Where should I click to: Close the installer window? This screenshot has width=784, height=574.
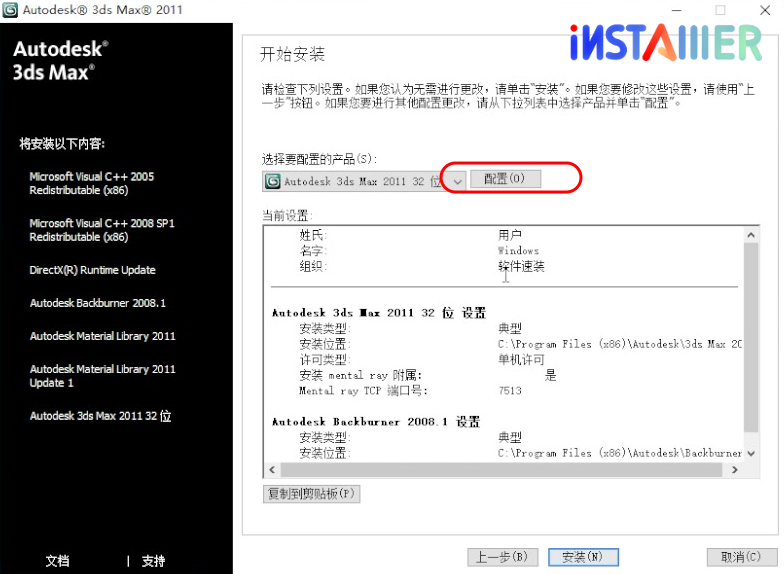tap(764, 10)
